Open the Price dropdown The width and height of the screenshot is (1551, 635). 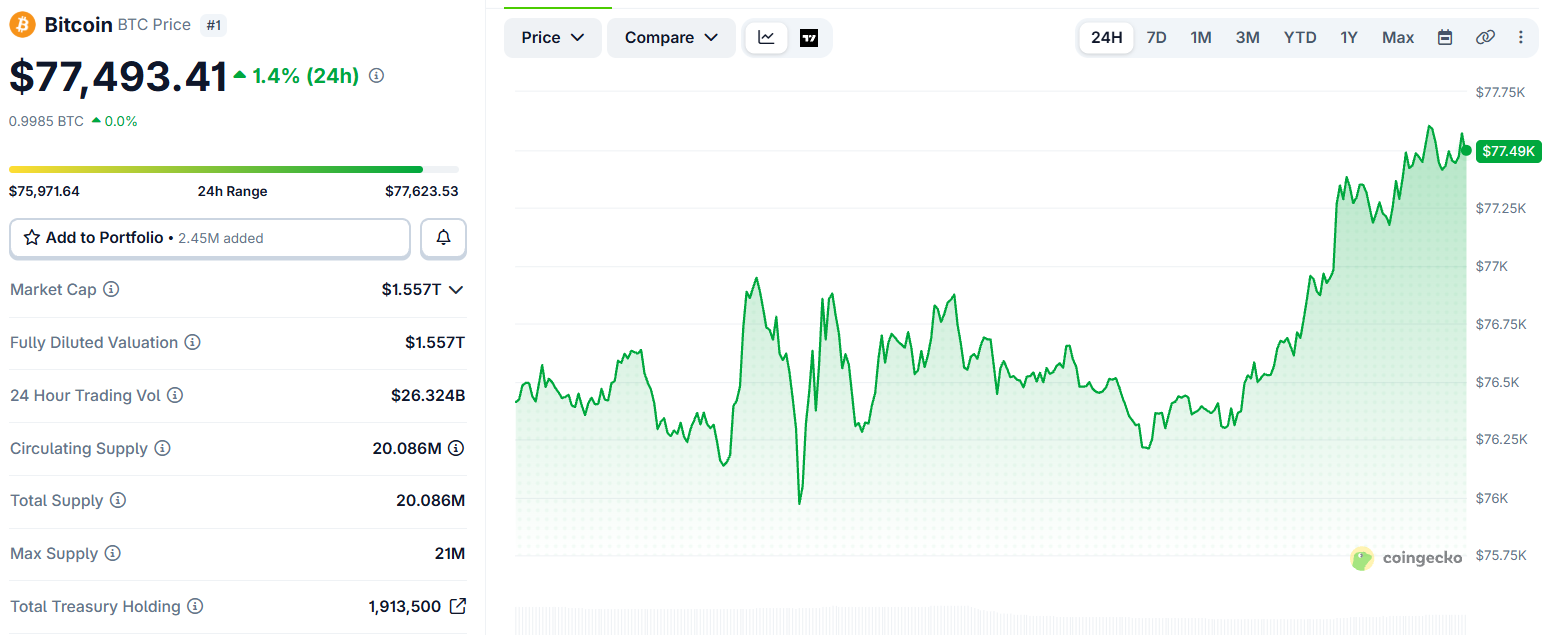553,38
